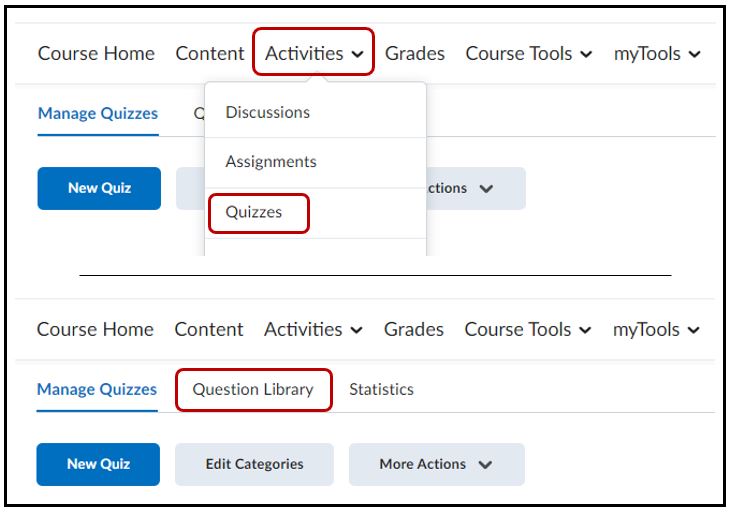
Task: Expand Course Tools menu in top navbar
Action: [528, 53]
